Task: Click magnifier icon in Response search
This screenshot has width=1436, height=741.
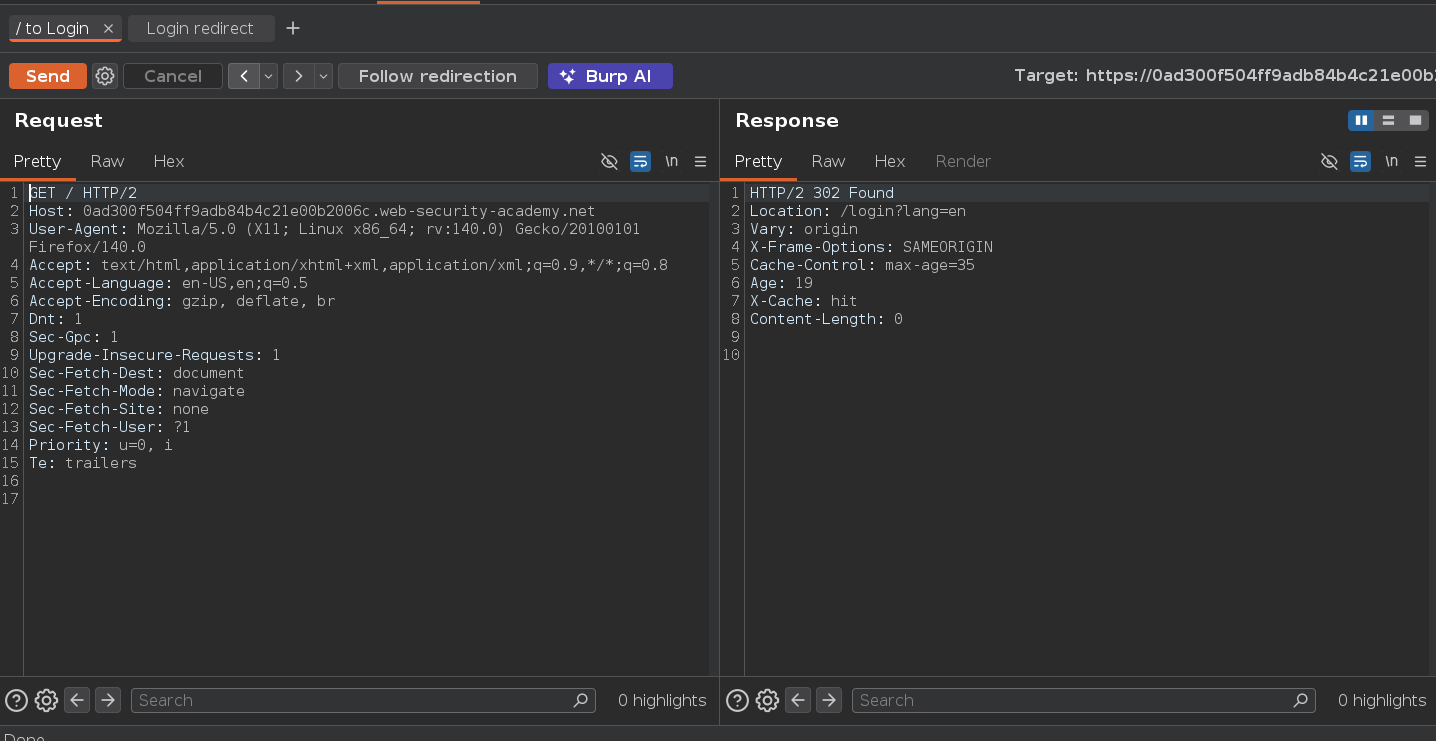Action: pyautogui.click(x=1301, y=700)
